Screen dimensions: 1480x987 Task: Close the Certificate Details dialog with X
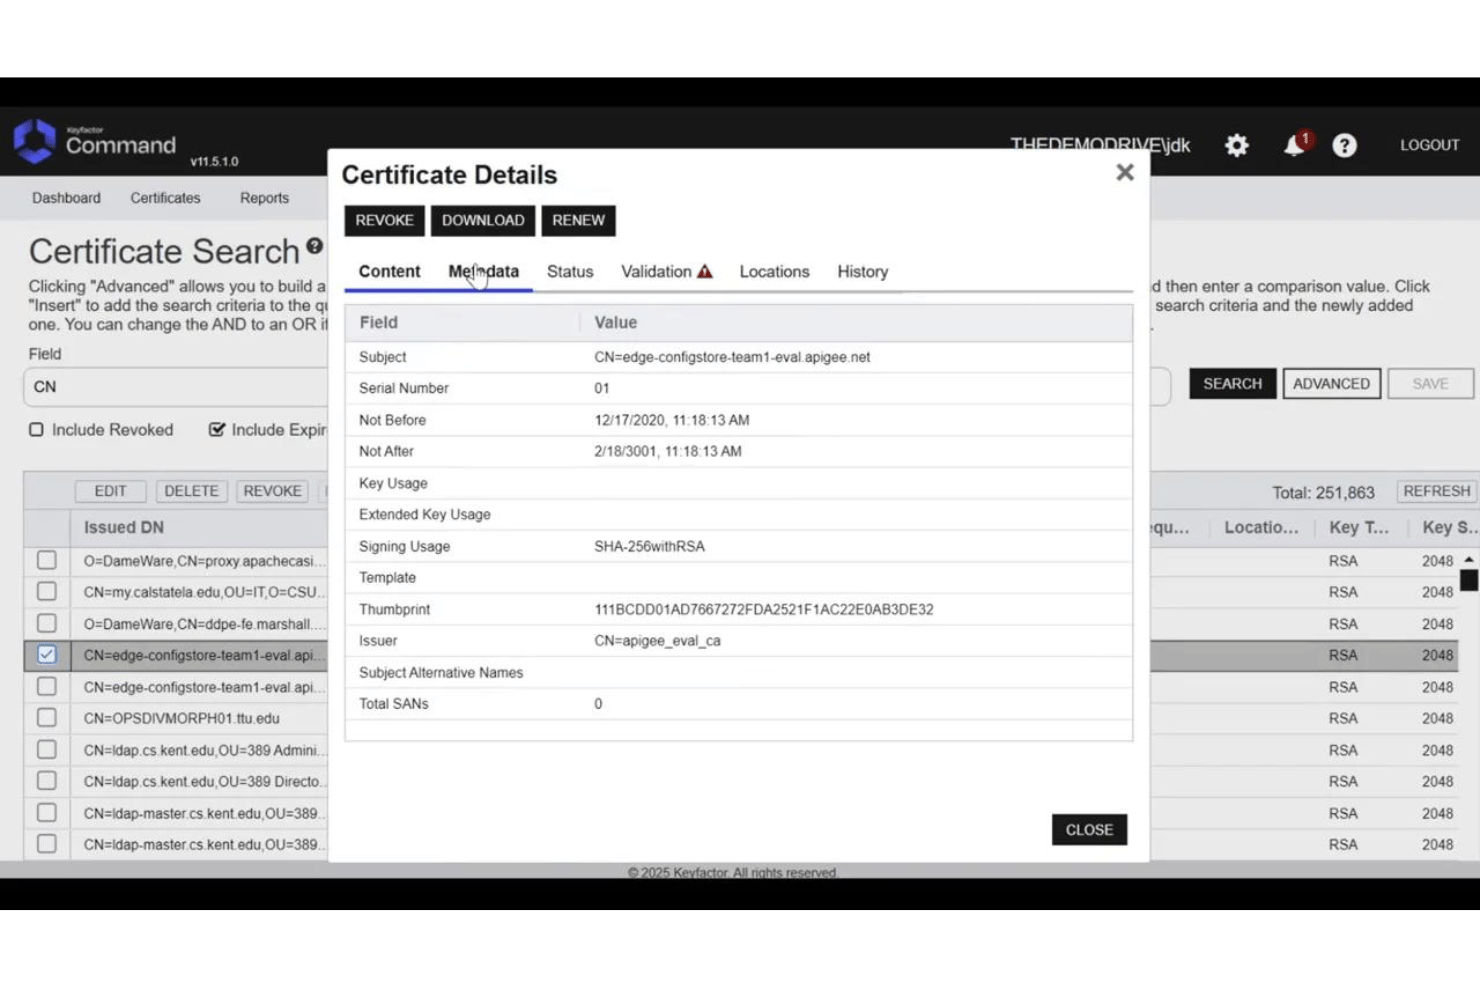(x=1124, y=172)
